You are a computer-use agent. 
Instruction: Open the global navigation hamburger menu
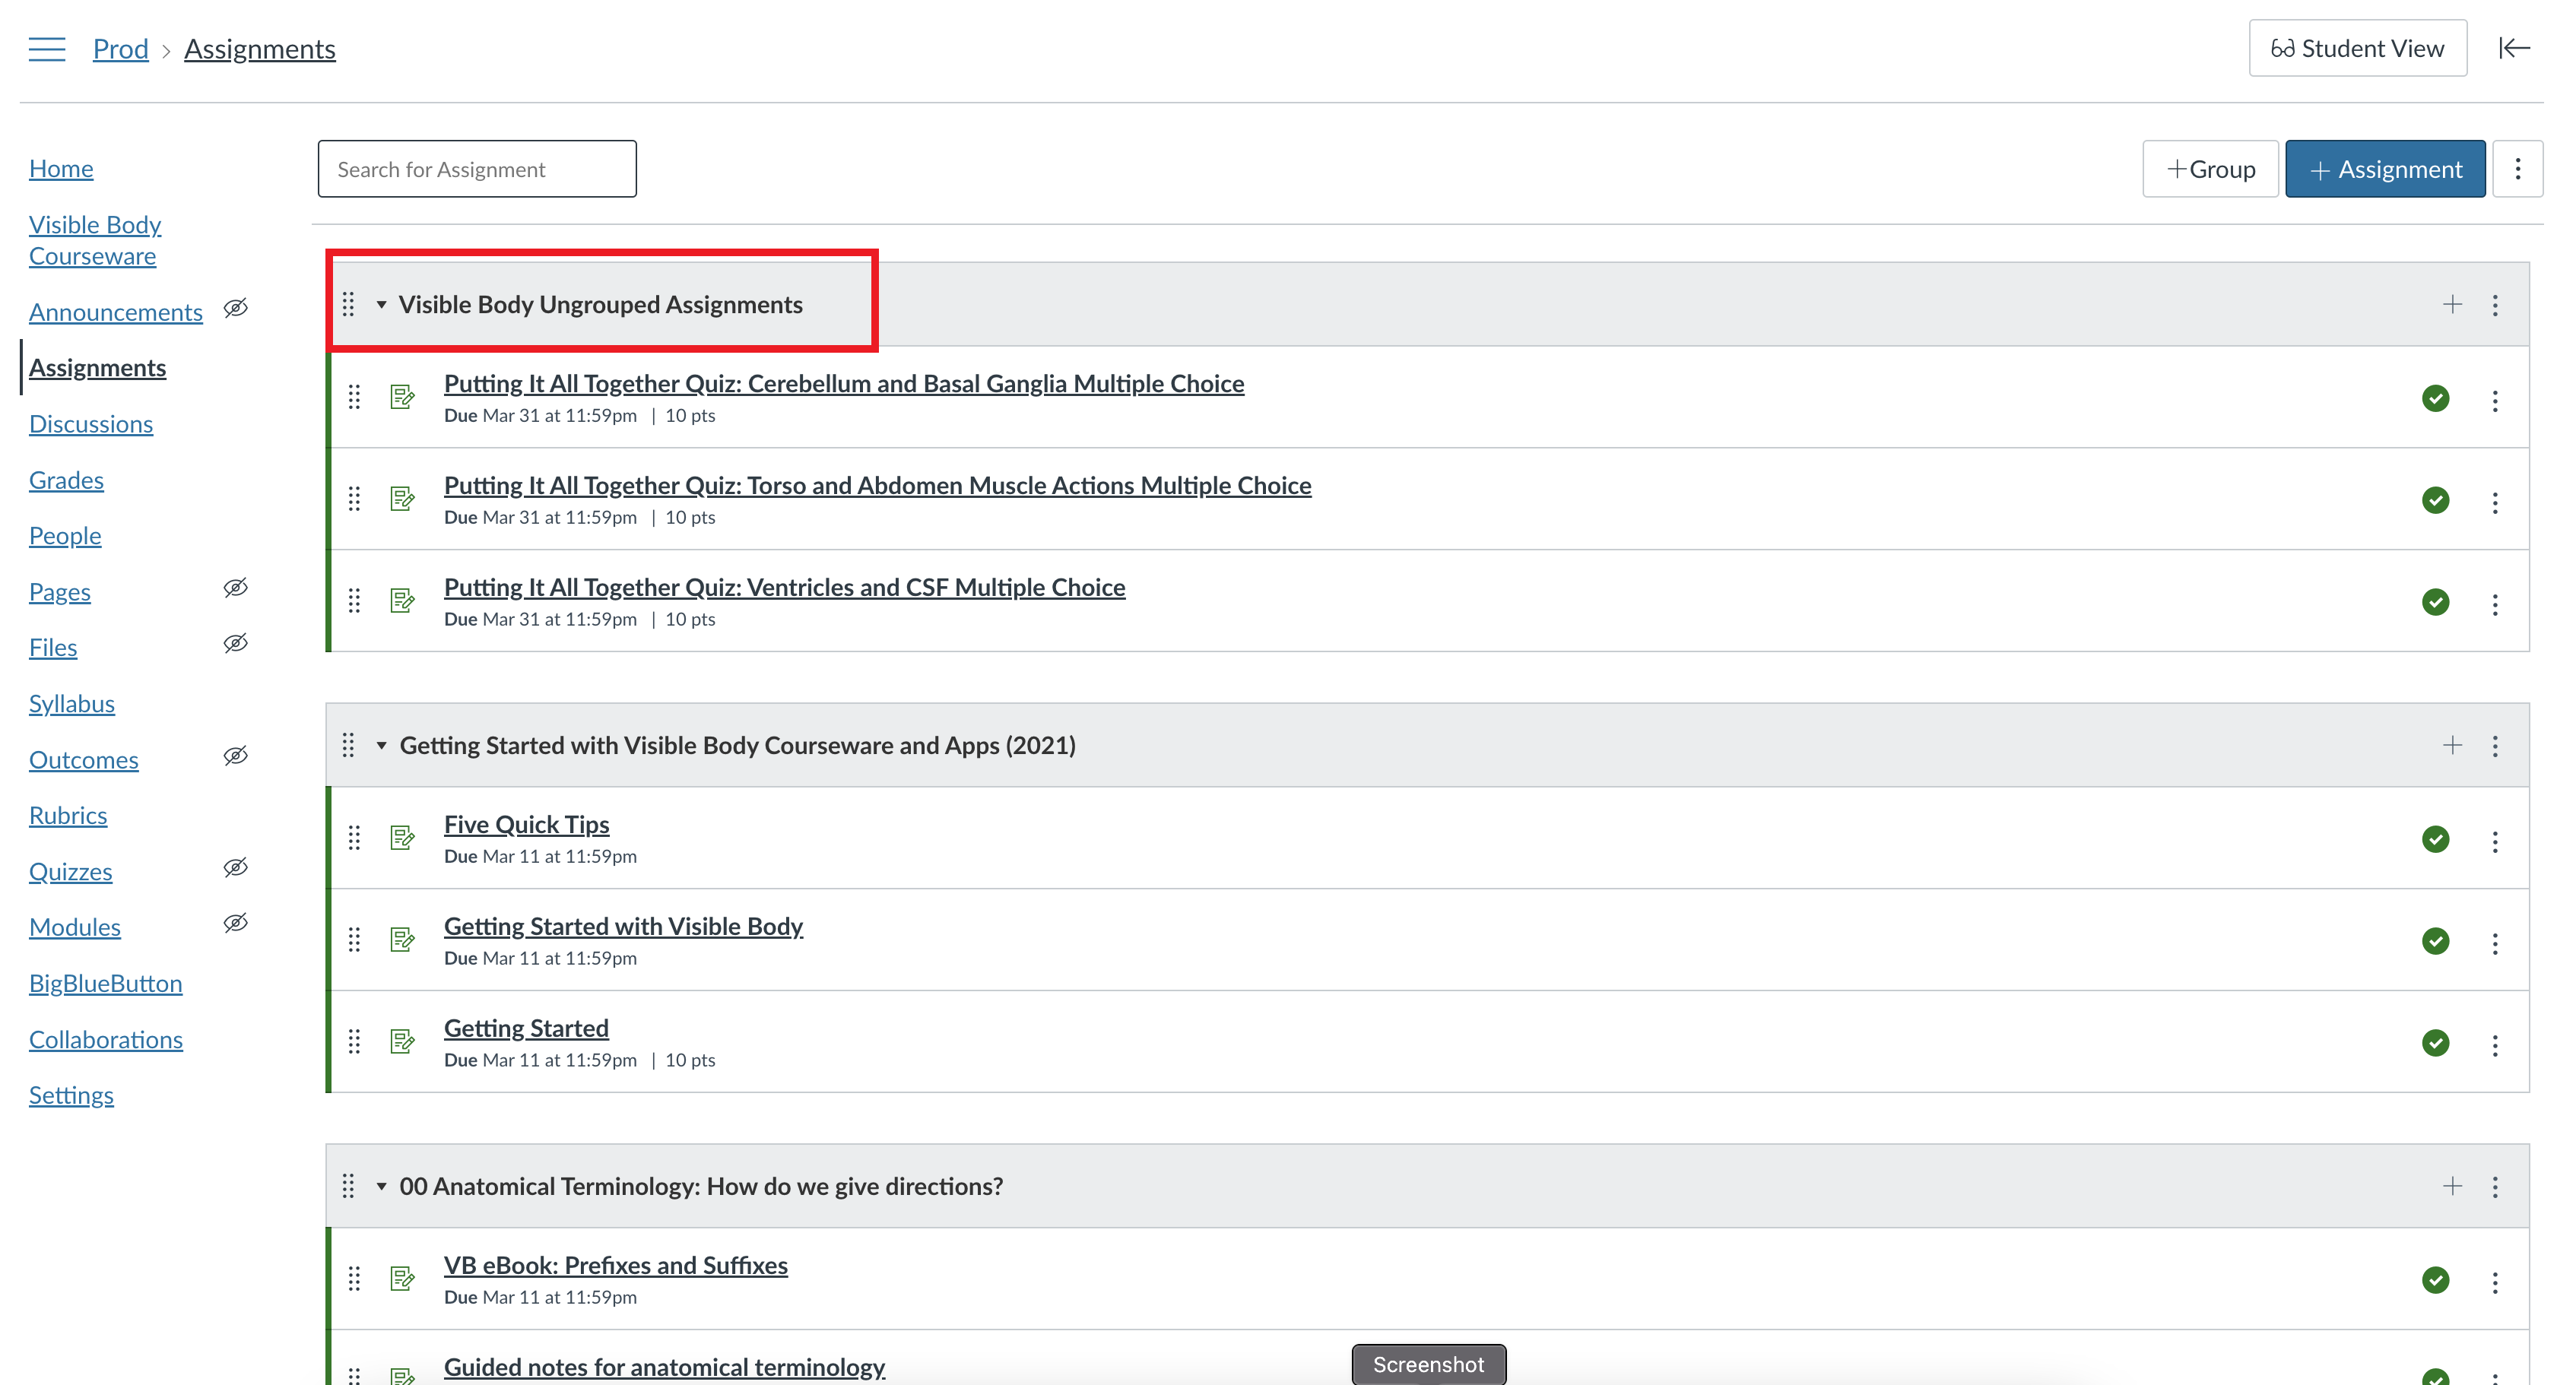[46, 47]
